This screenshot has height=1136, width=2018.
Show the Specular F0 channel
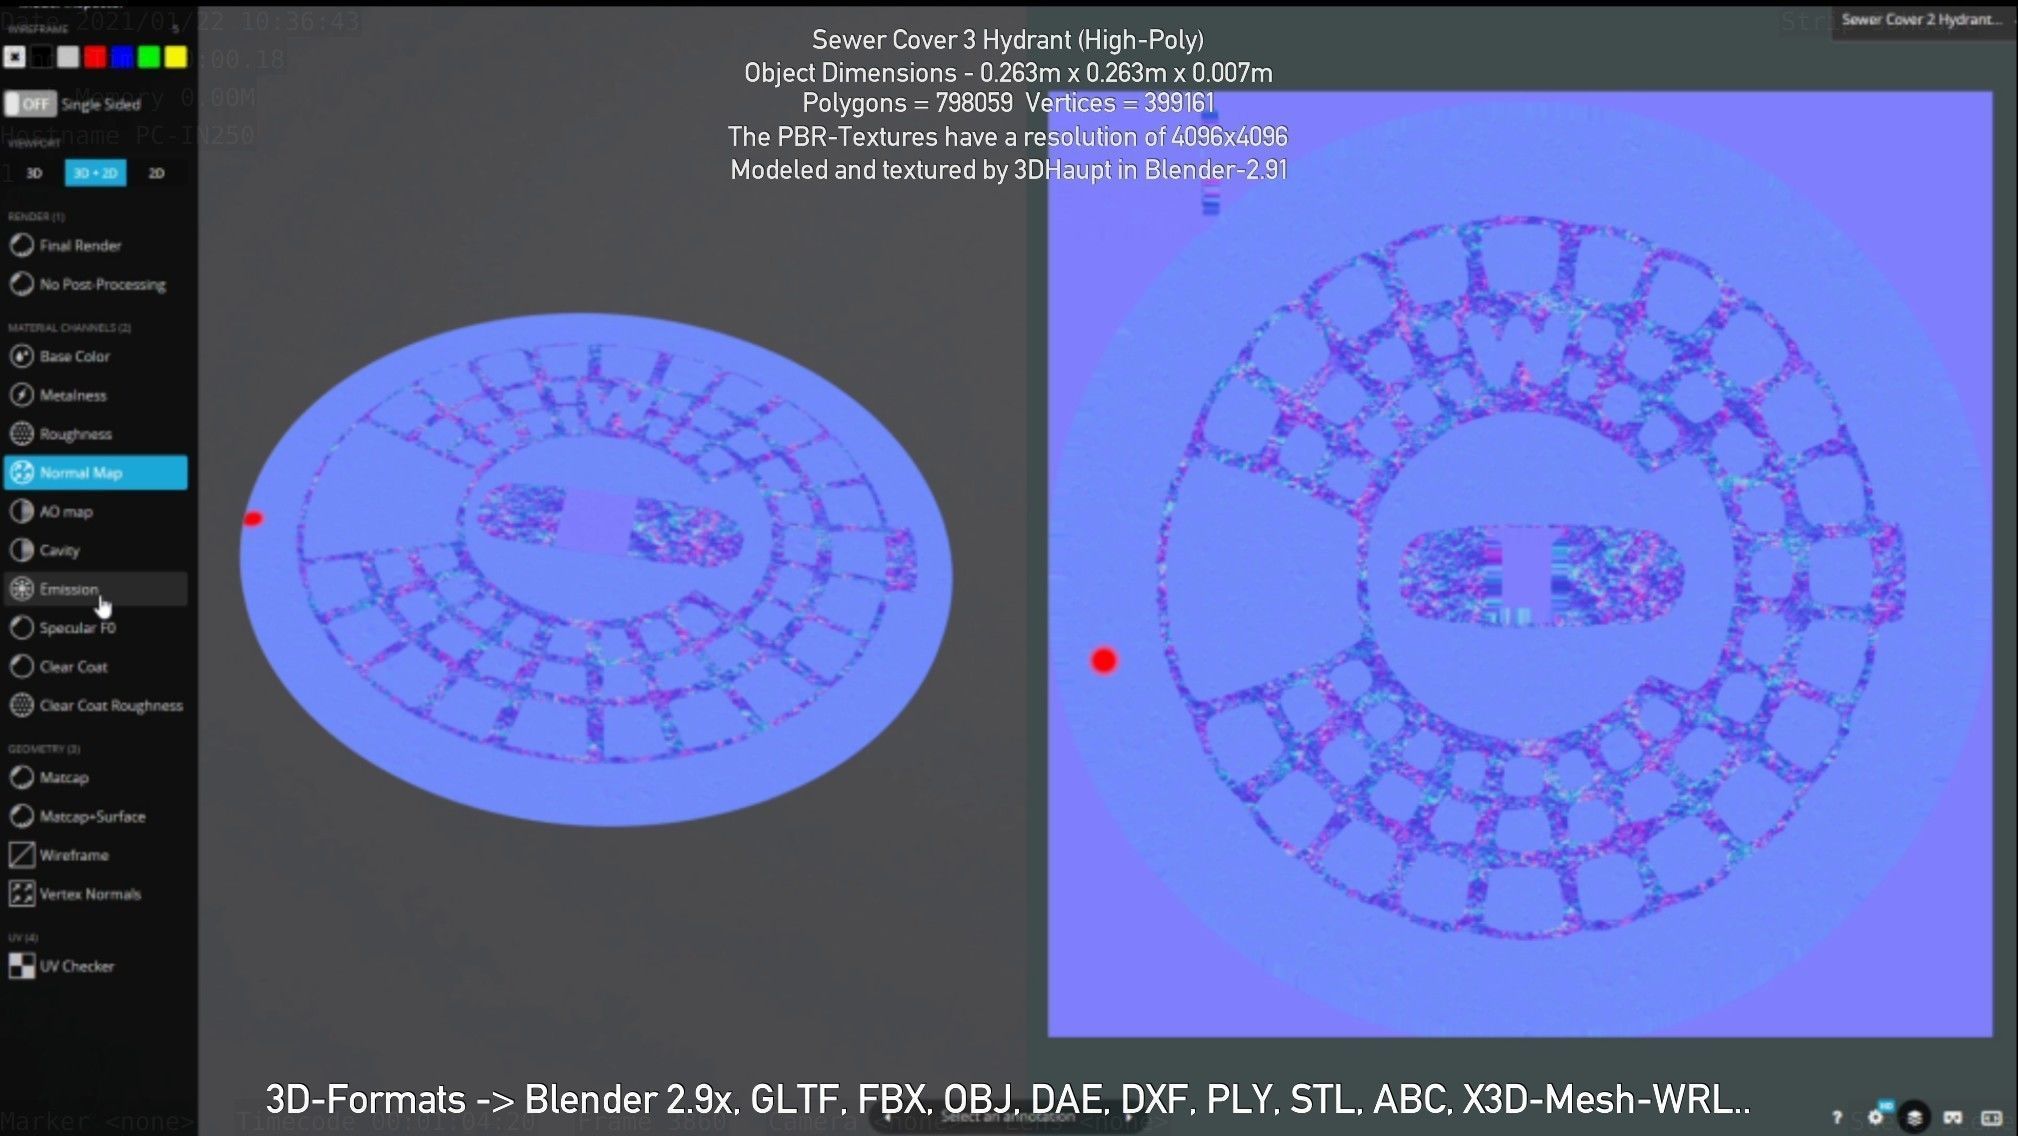pos(63,628)
